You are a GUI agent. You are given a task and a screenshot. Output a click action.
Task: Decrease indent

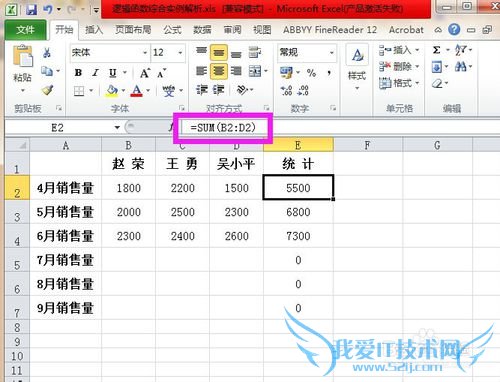[x=202, y=90]
